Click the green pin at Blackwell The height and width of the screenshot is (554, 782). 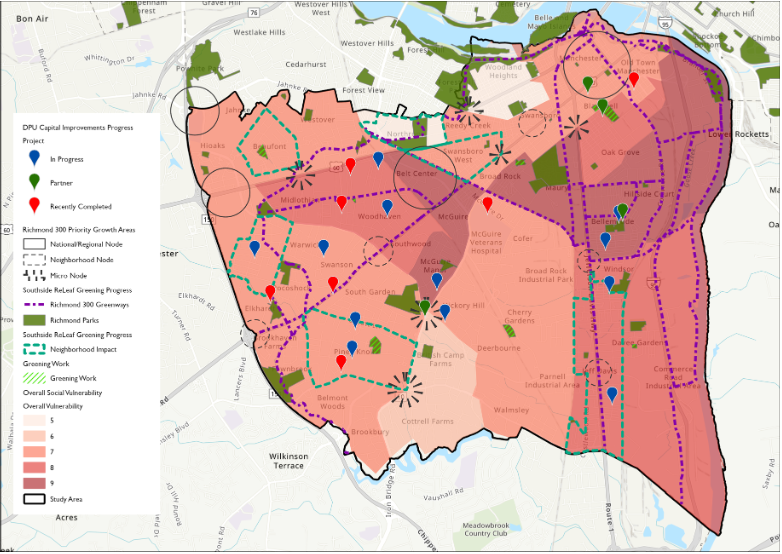602,106
